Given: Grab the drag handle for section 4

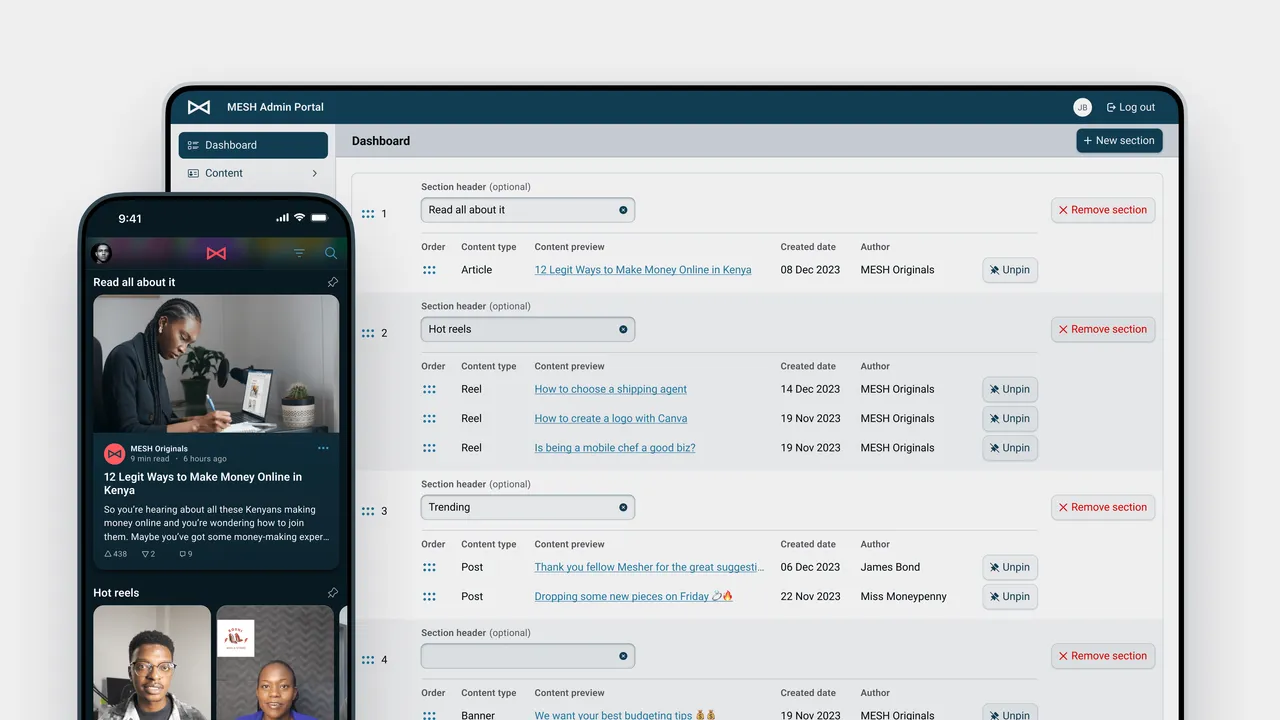Looking at the screenshot, I should pos(368,660).
